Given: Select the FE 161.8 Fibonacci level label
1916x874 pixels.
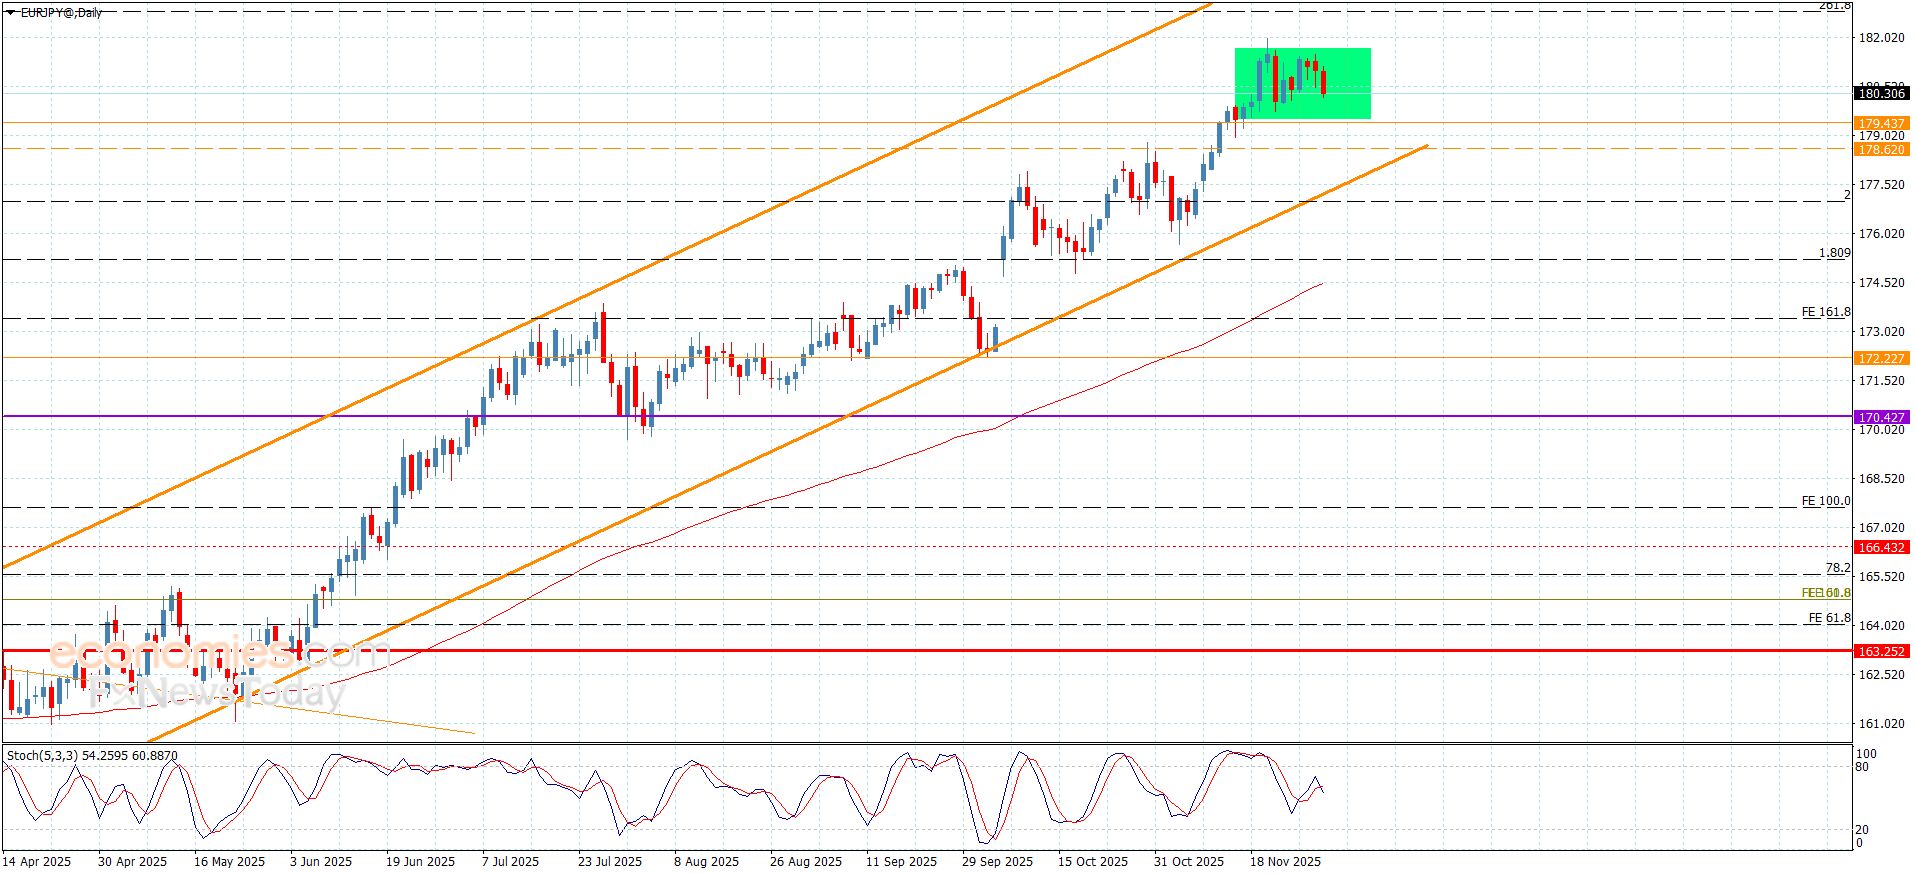Looking at the screenshot, I should (x=1825, y=312).
